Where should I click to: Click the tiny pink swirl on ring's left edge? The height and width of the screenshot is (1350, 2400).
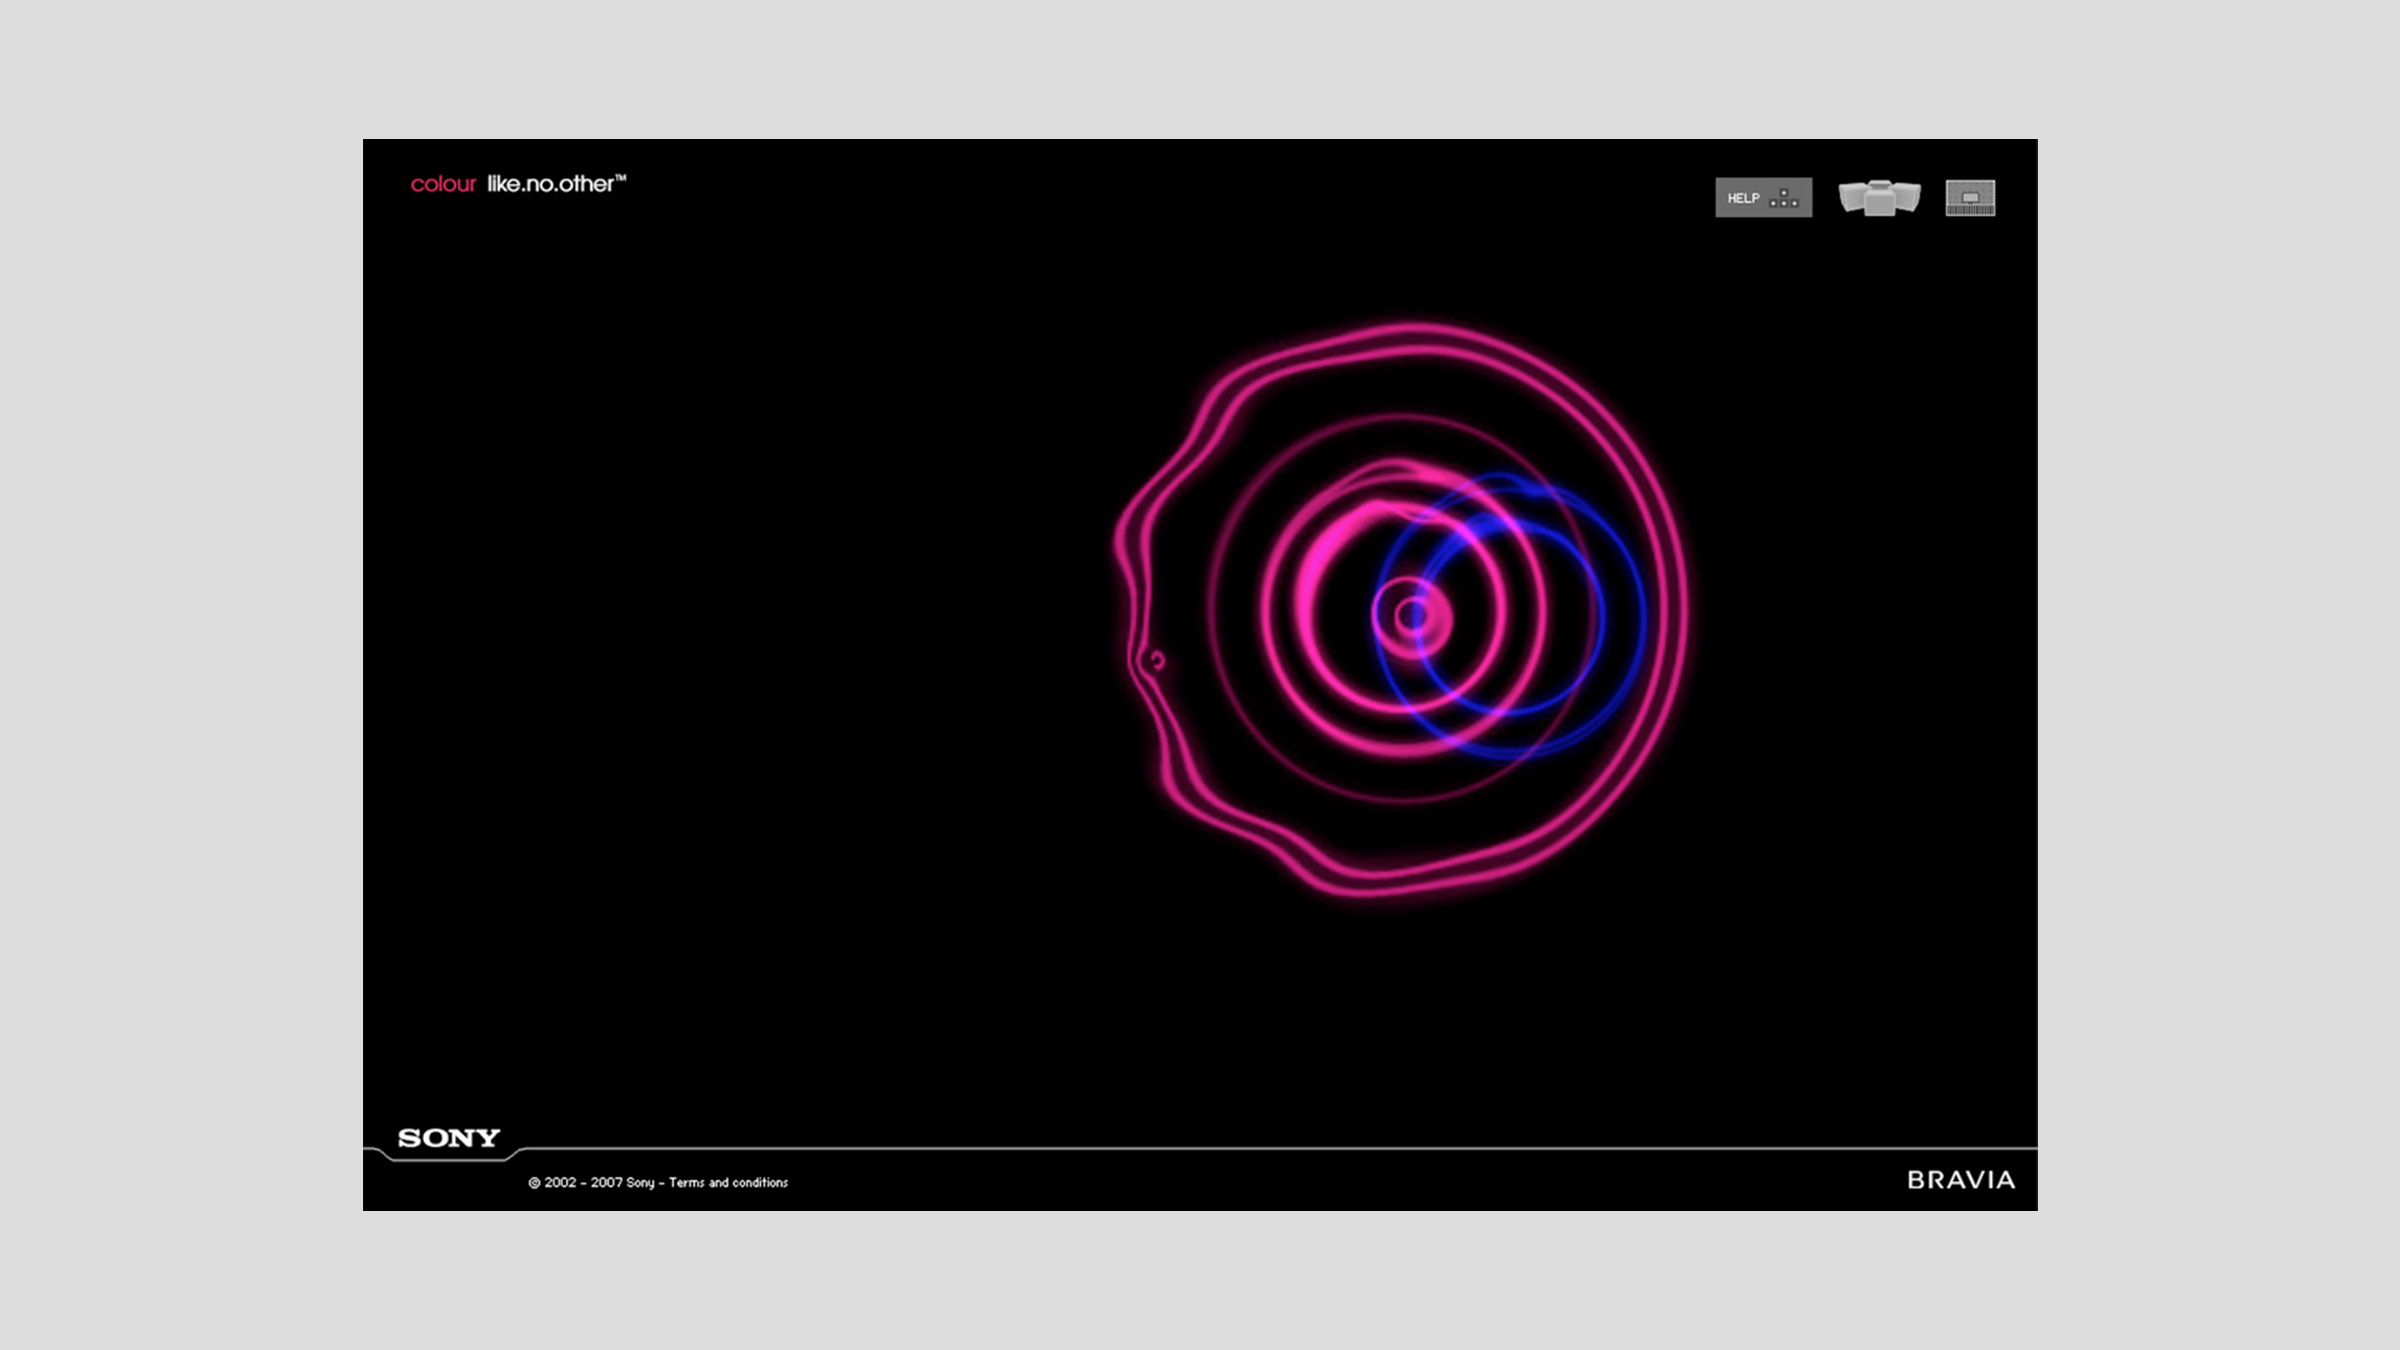point(1157,660)
